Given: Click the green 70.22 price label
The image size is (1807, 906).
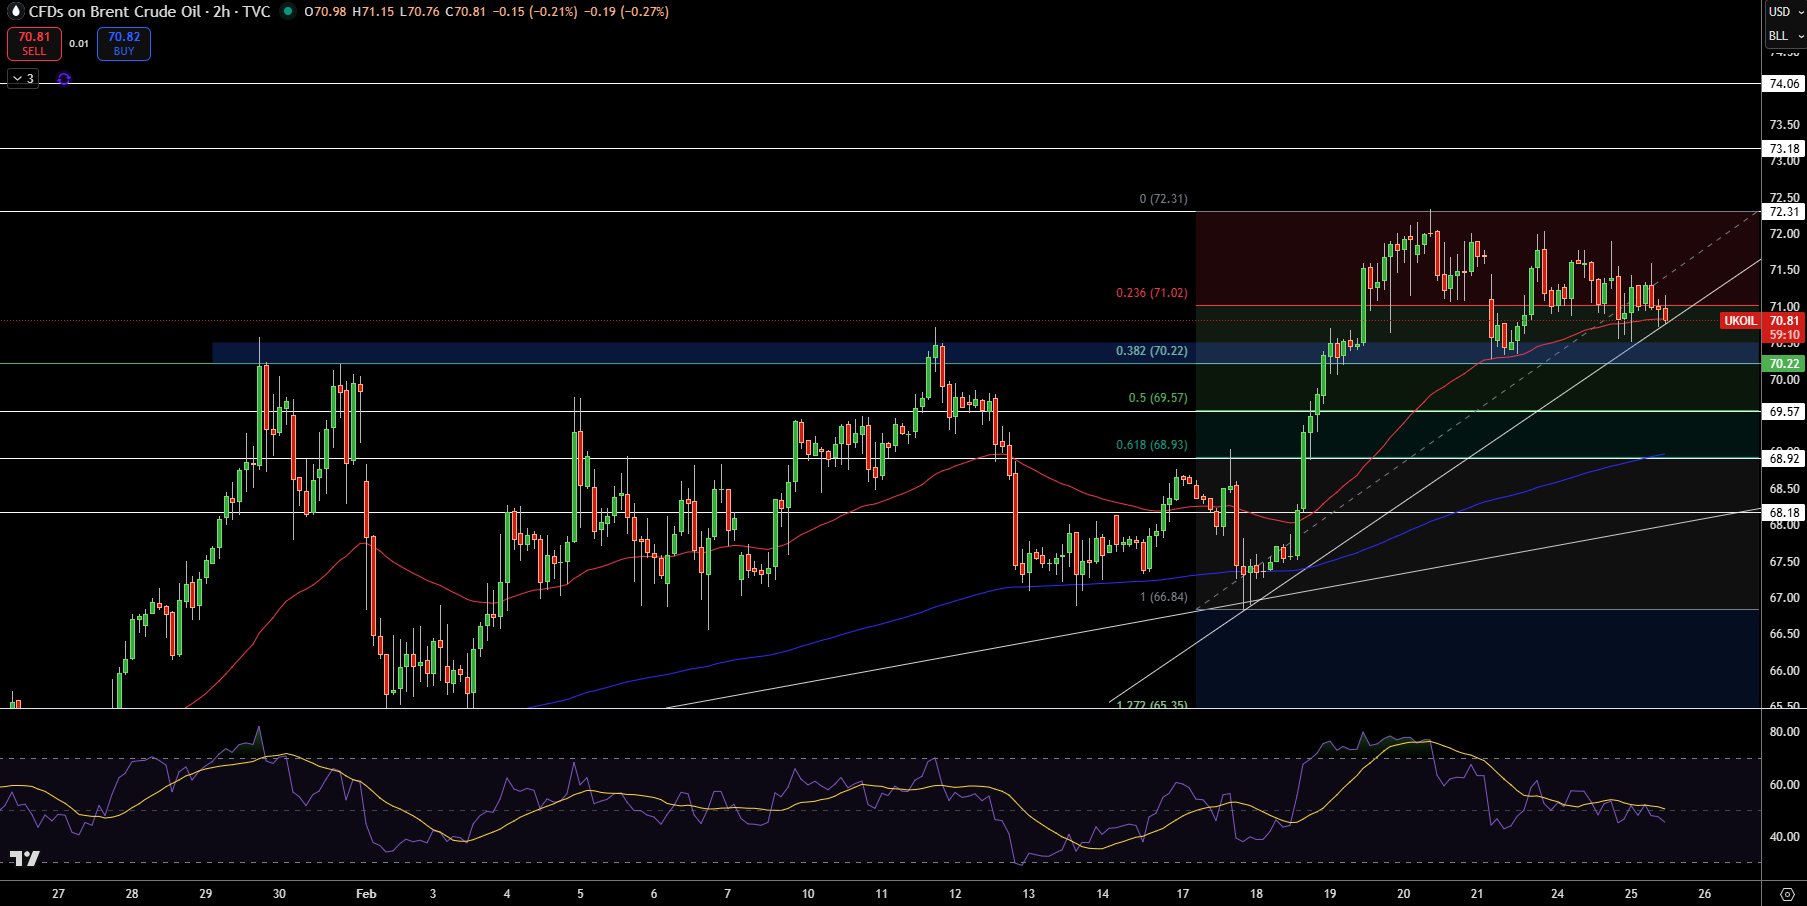Looking at the screenshot, I should pyautogui.click(x=1784, y=364).
